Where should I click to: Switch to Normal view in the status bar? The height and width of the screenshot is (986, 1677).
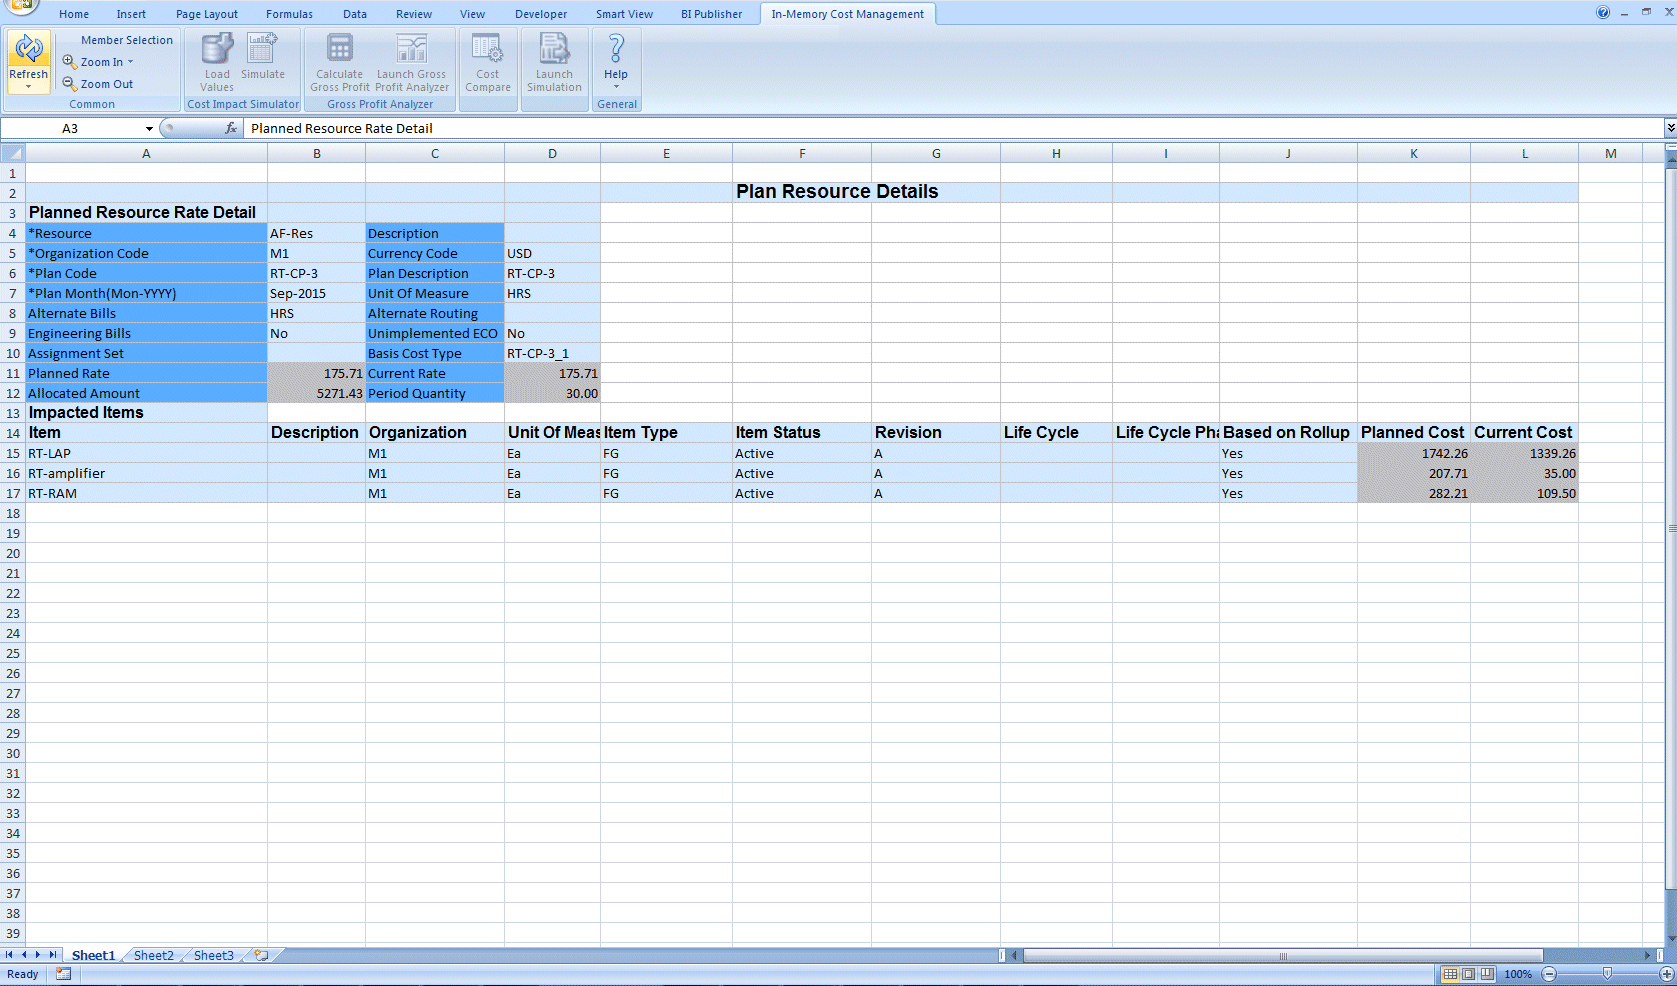tap(1450, 974)
